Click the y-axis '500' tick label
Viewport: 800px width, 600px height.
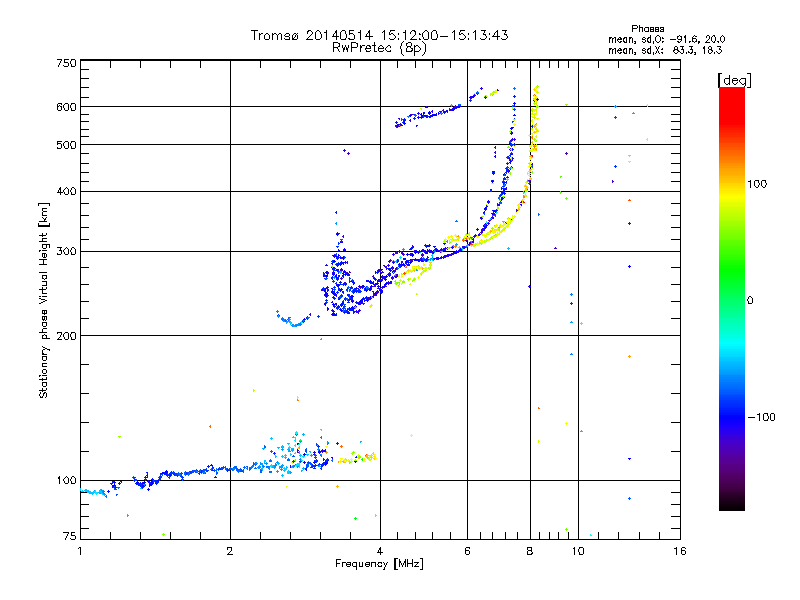(x=67, y=145)
